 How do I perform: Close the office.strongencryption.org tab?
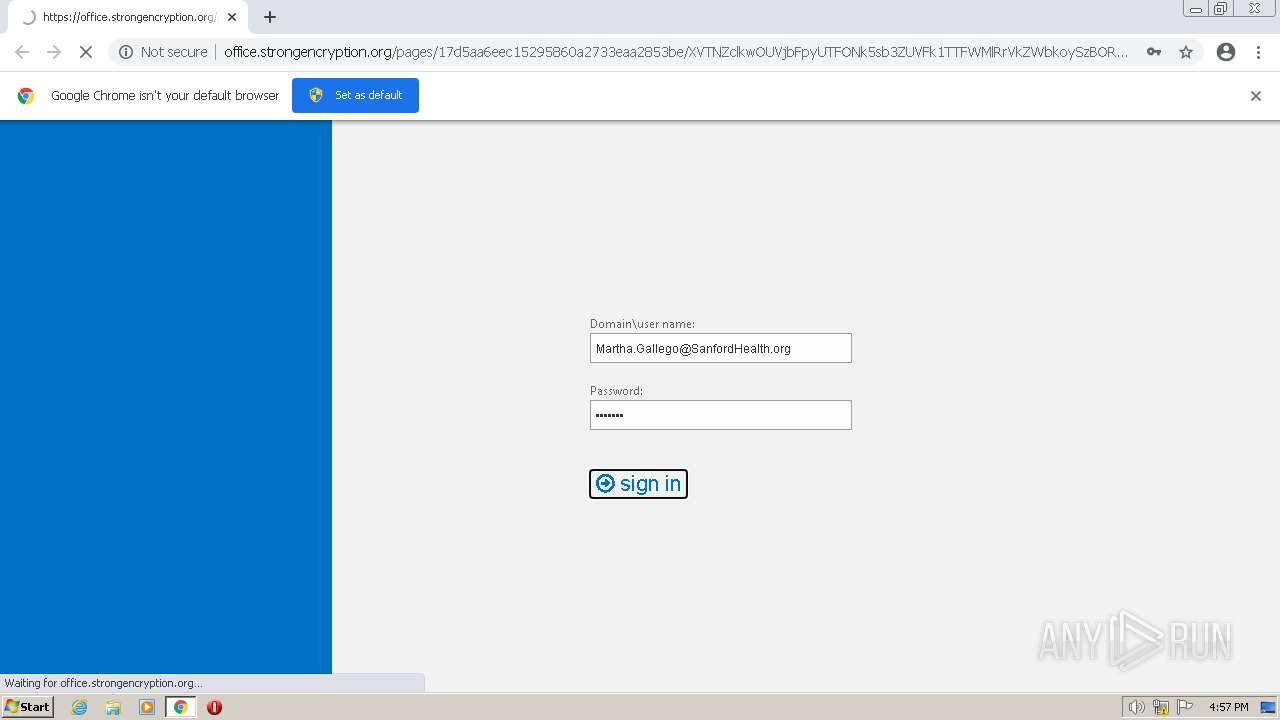point(232,17)
